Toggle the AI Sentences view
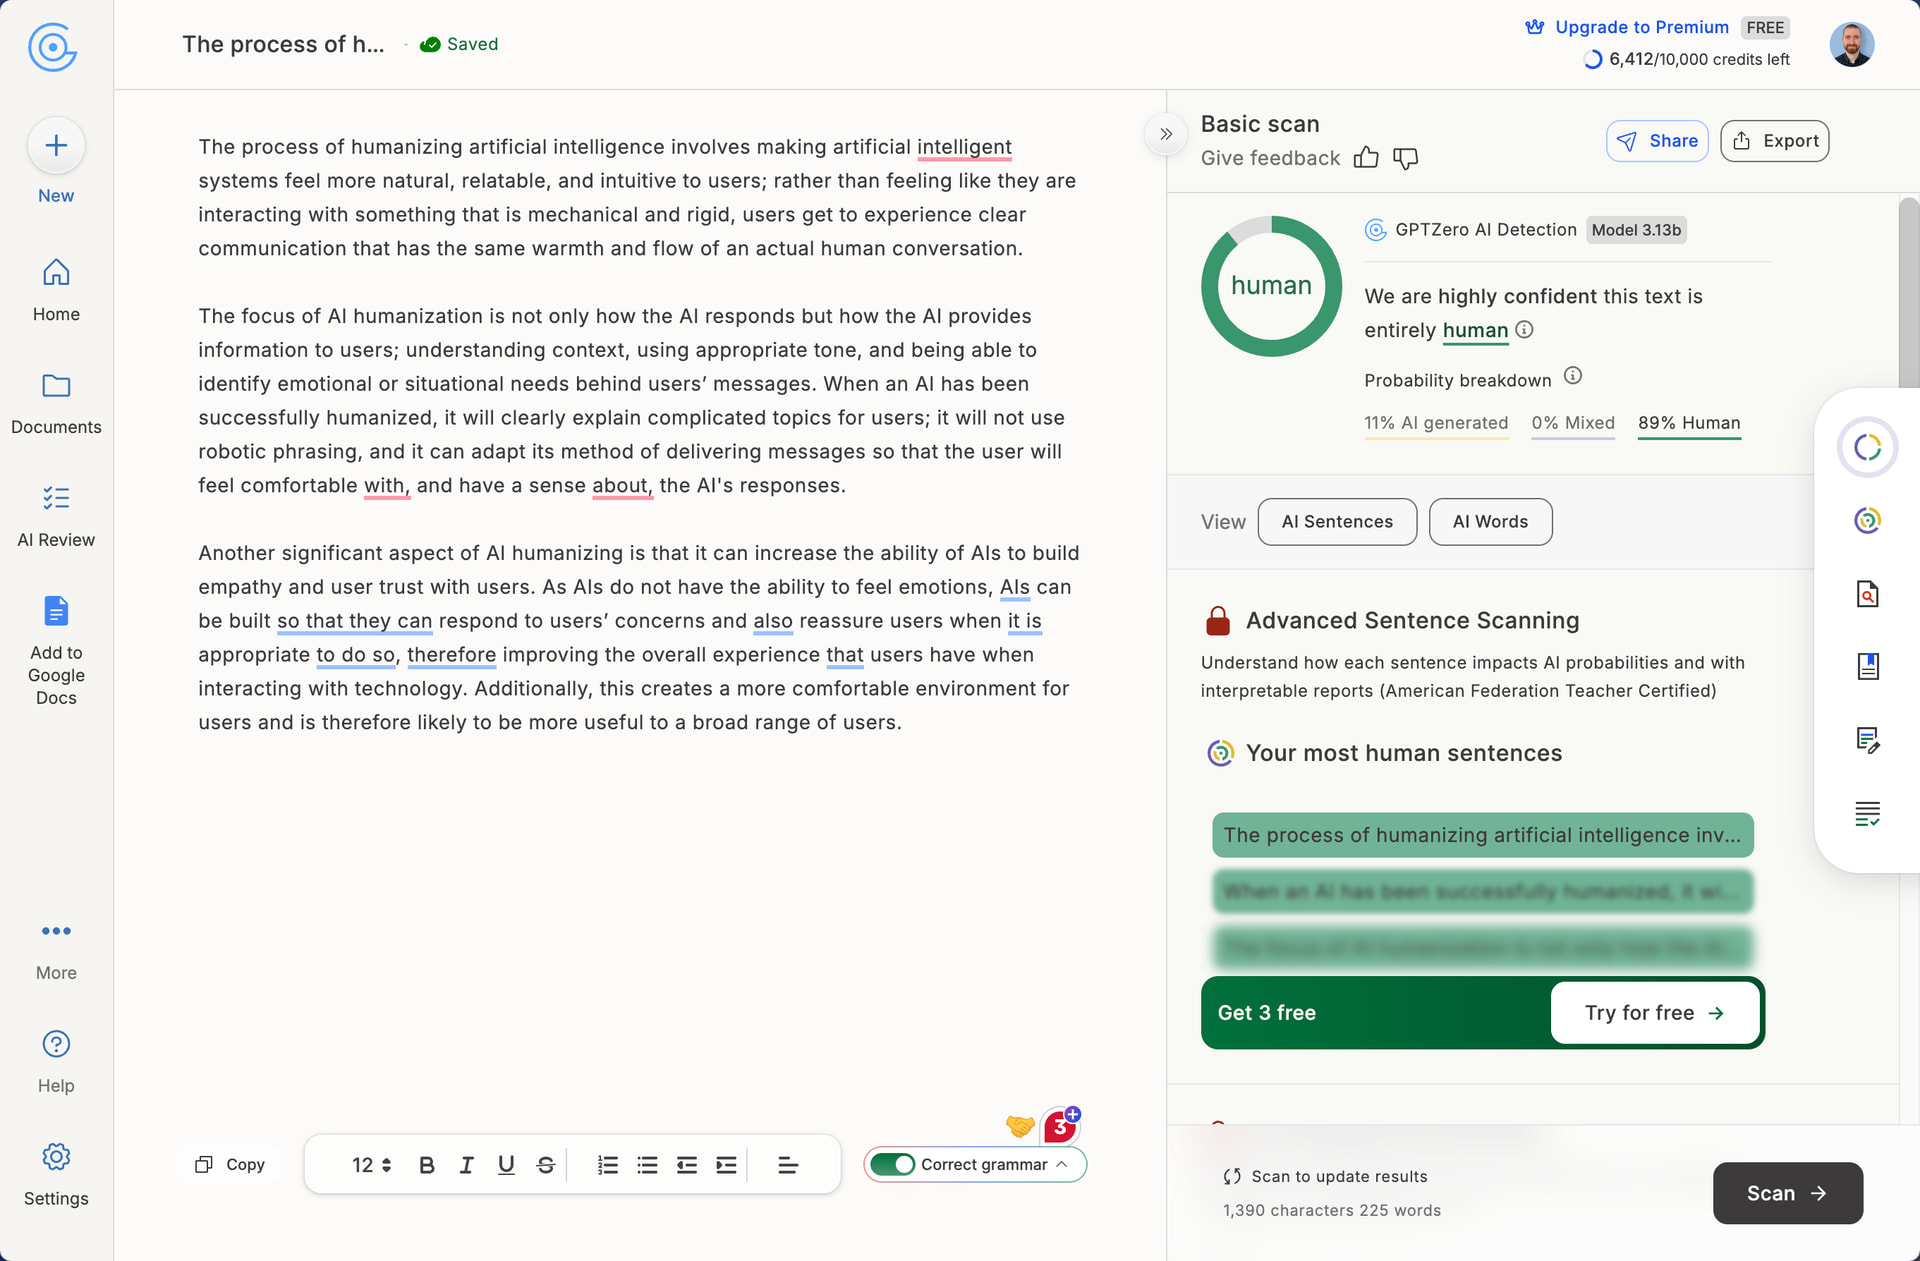This screenshot has height=1261, width=1920. 1337,522
